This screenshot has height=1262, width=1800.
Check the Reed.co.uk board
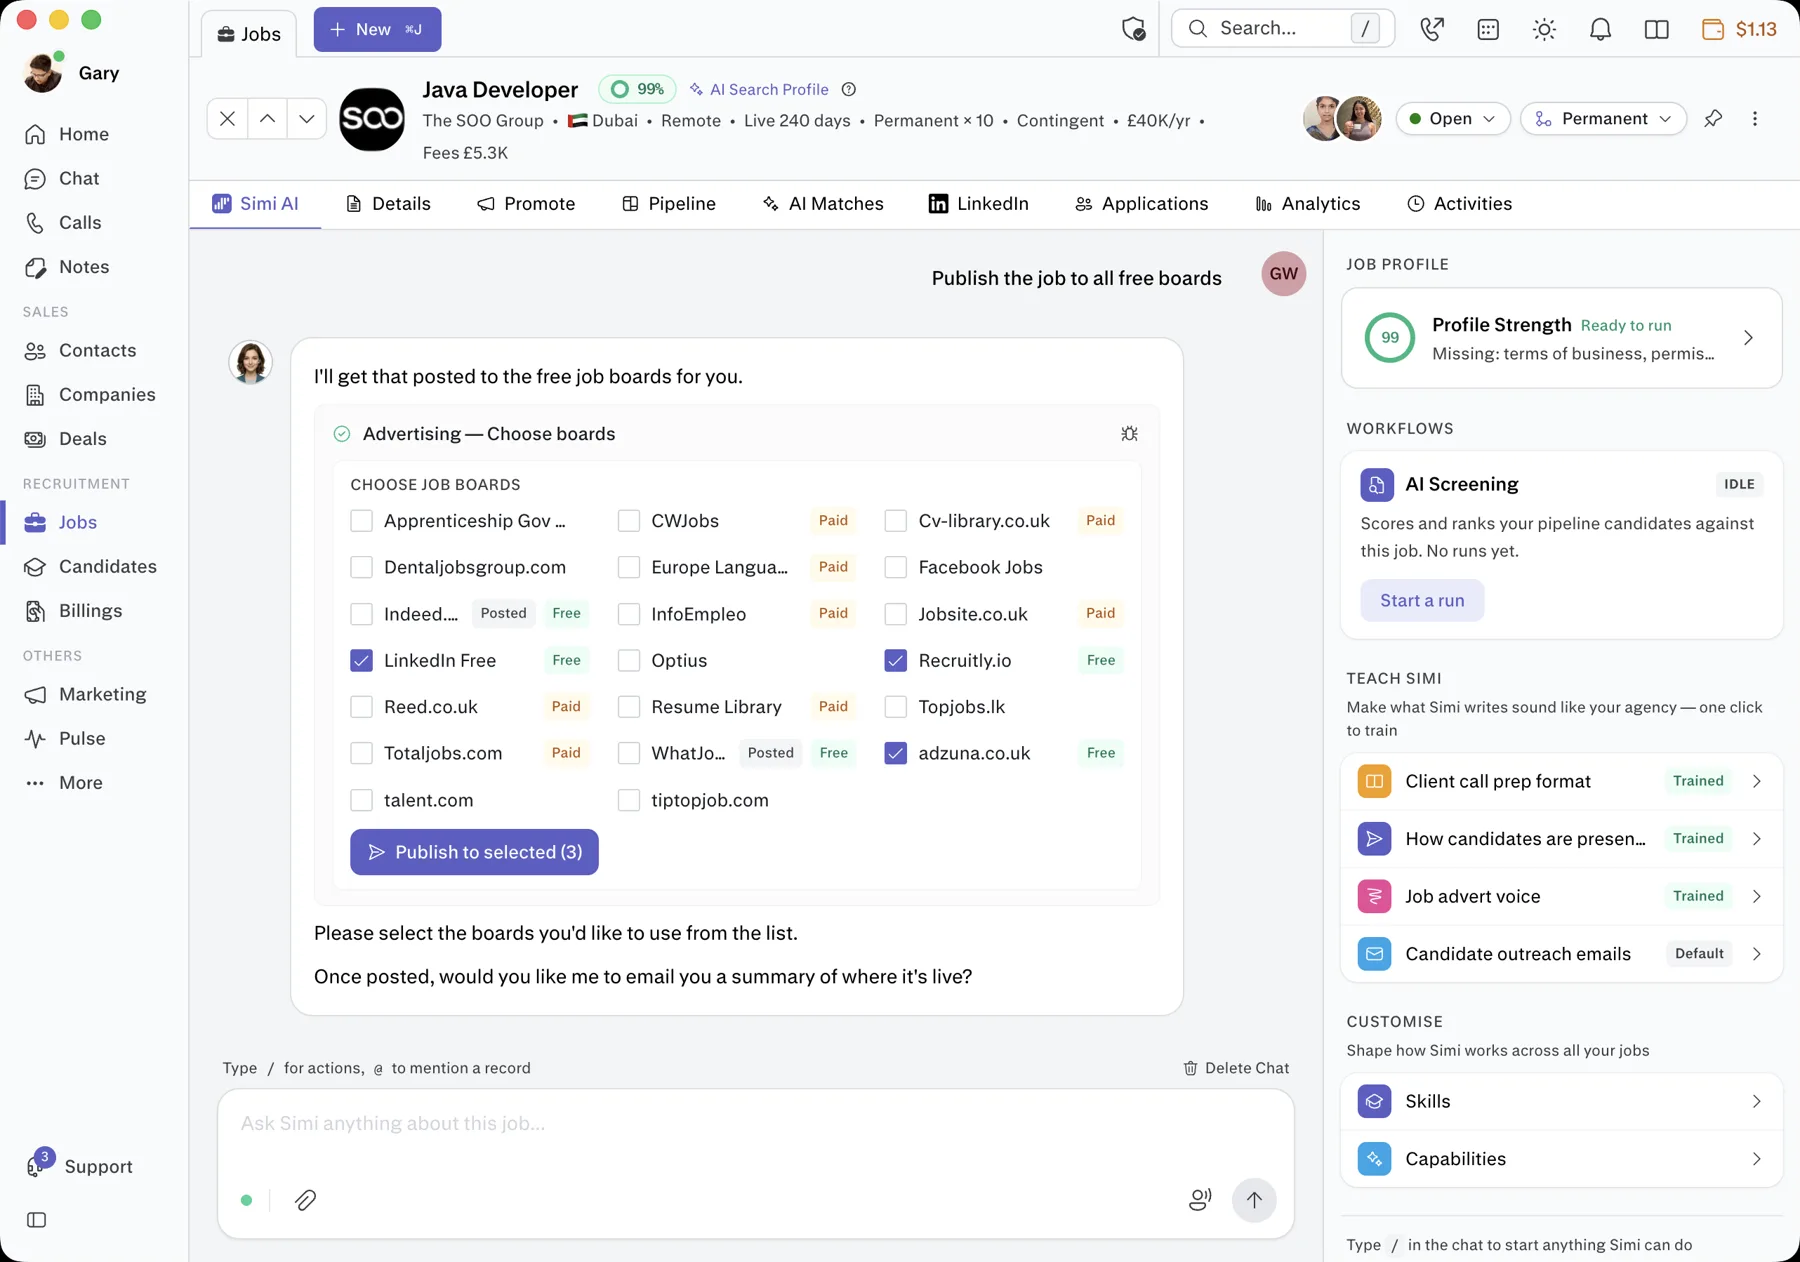point(362,707)
